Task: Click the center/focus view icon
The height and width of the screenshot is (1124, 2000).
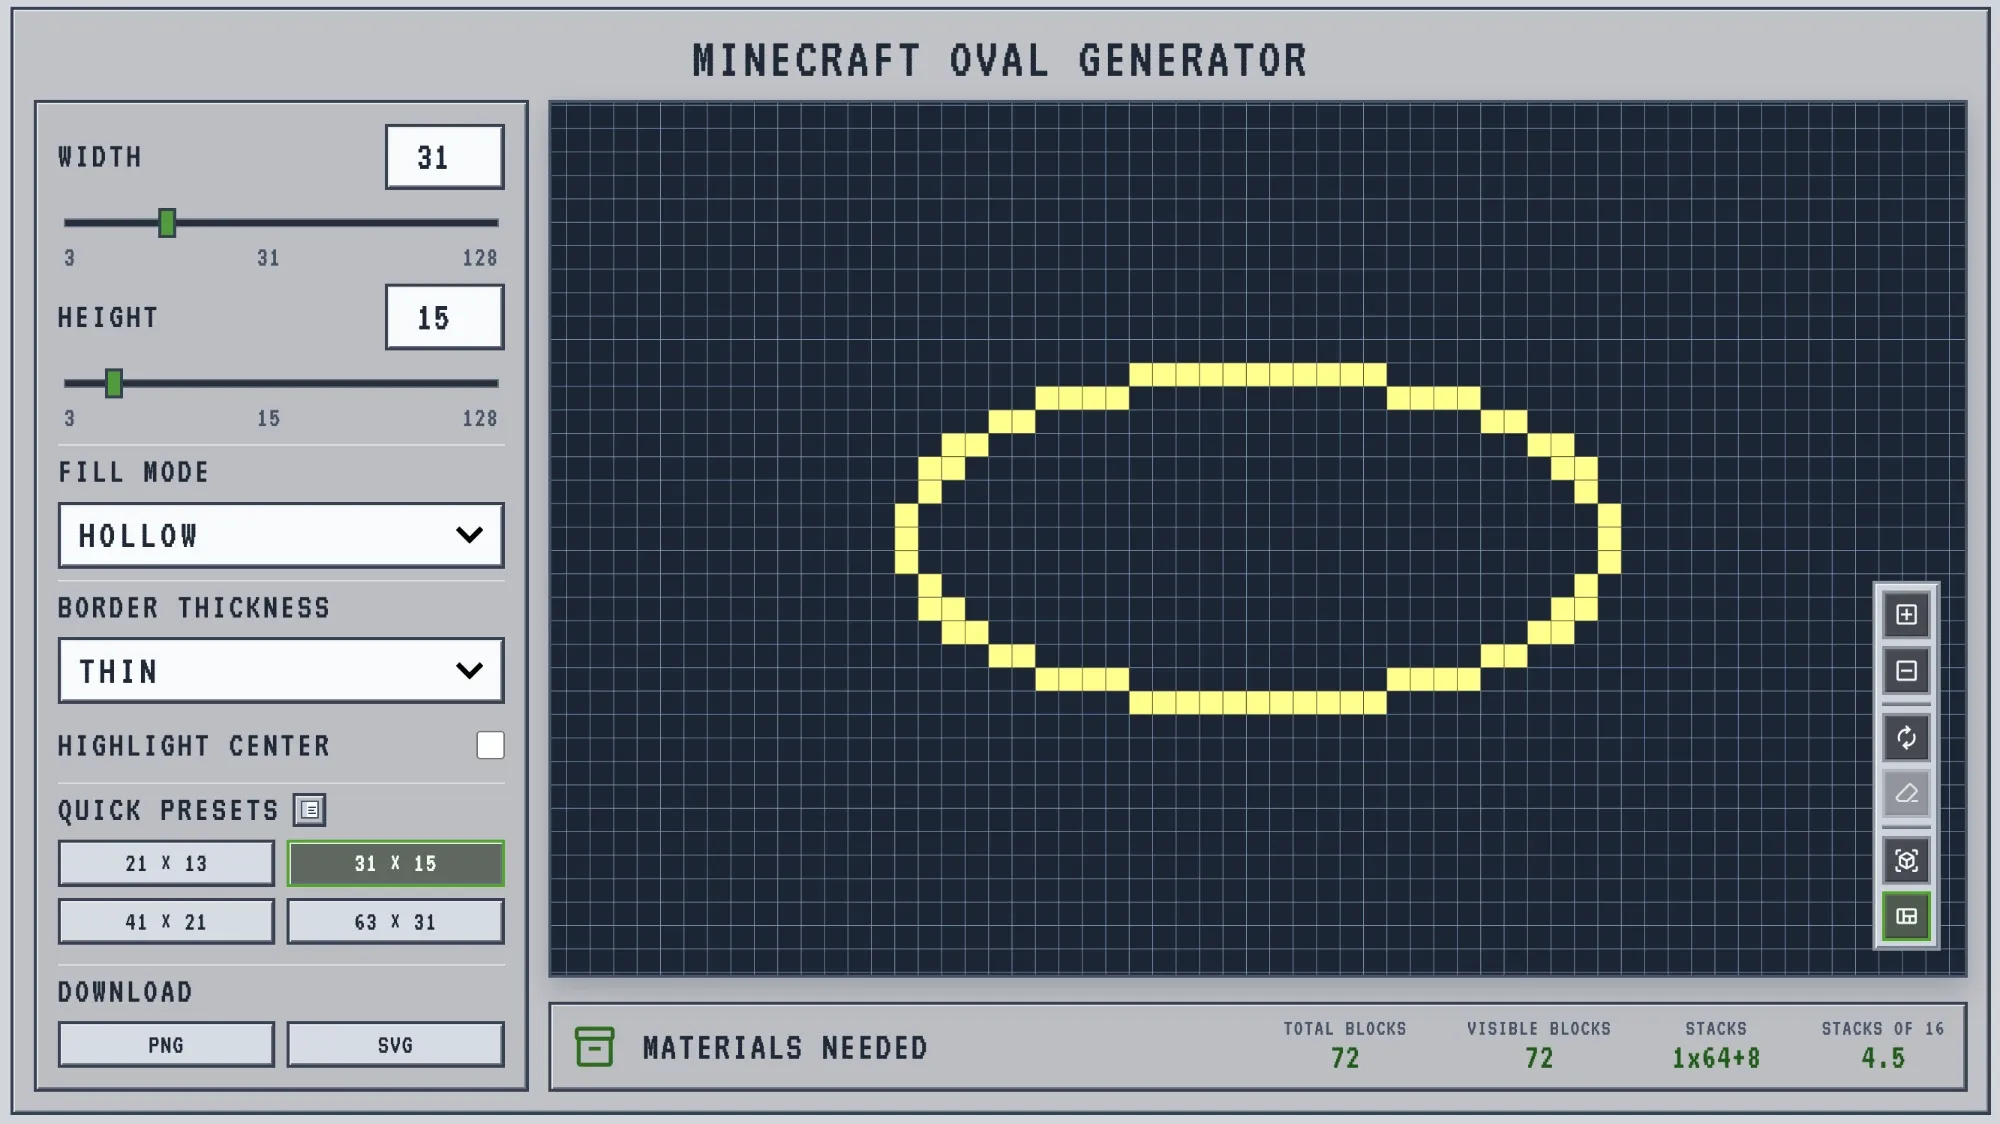Action: (x=1906, y=861)
